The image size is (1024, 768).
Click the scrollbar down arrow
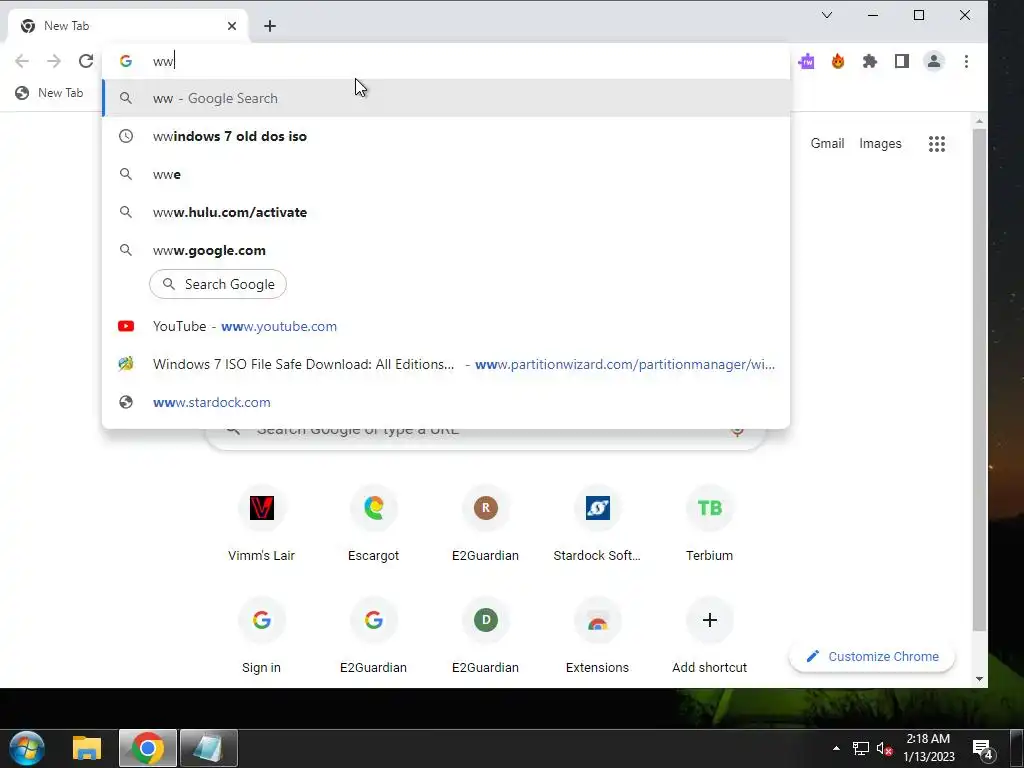point(979,679)
